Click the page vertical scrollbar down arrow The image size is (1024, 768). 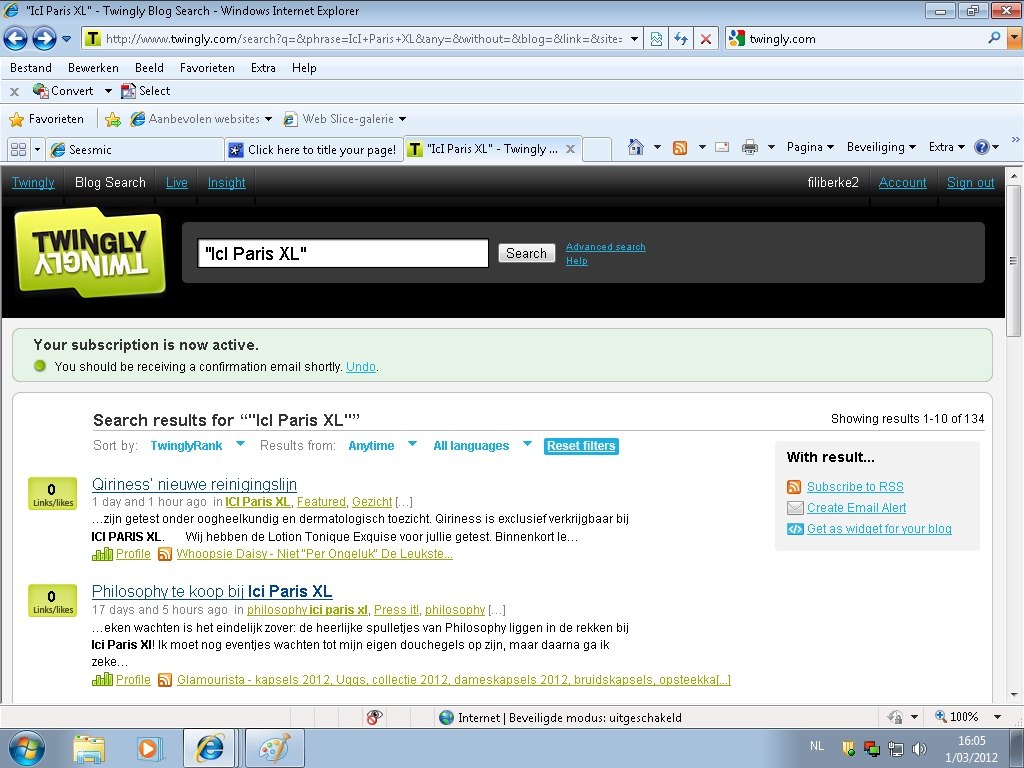tap(1014, 696)
